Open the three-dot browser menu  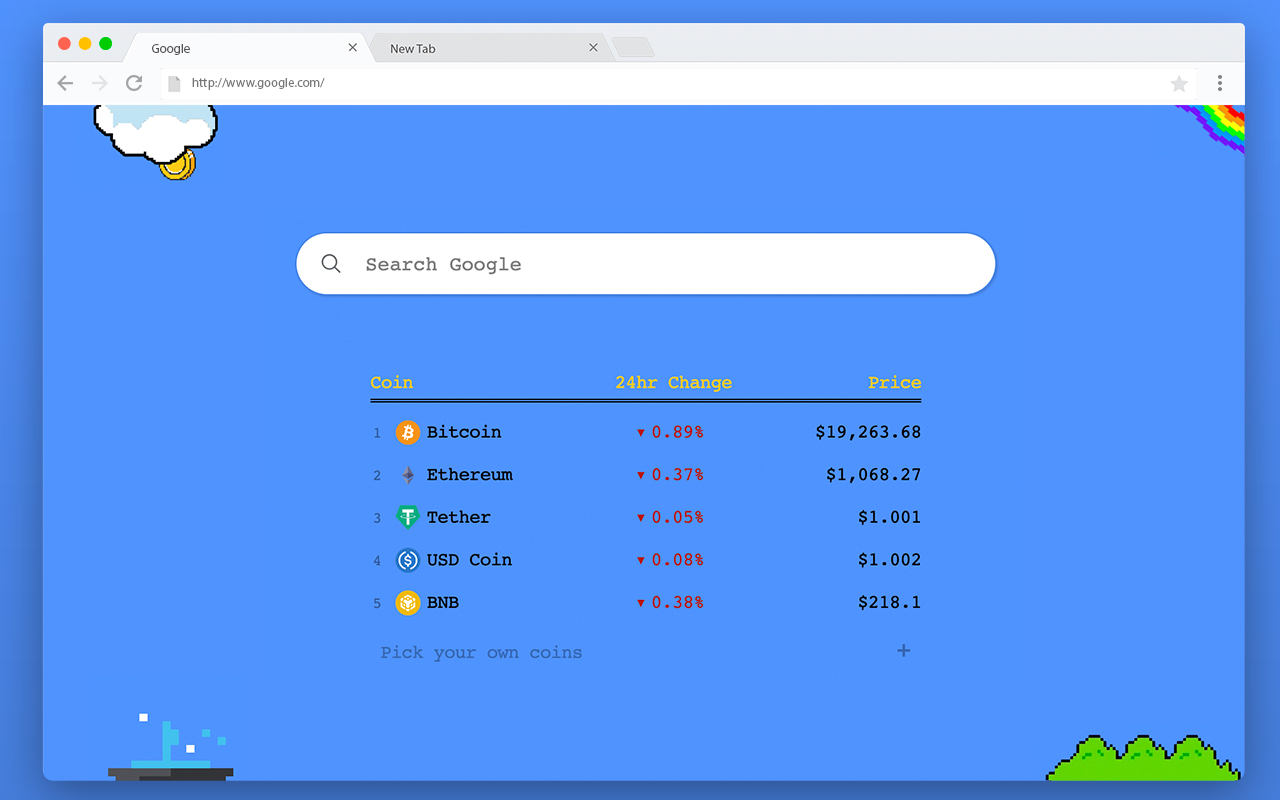[1220, 83]
